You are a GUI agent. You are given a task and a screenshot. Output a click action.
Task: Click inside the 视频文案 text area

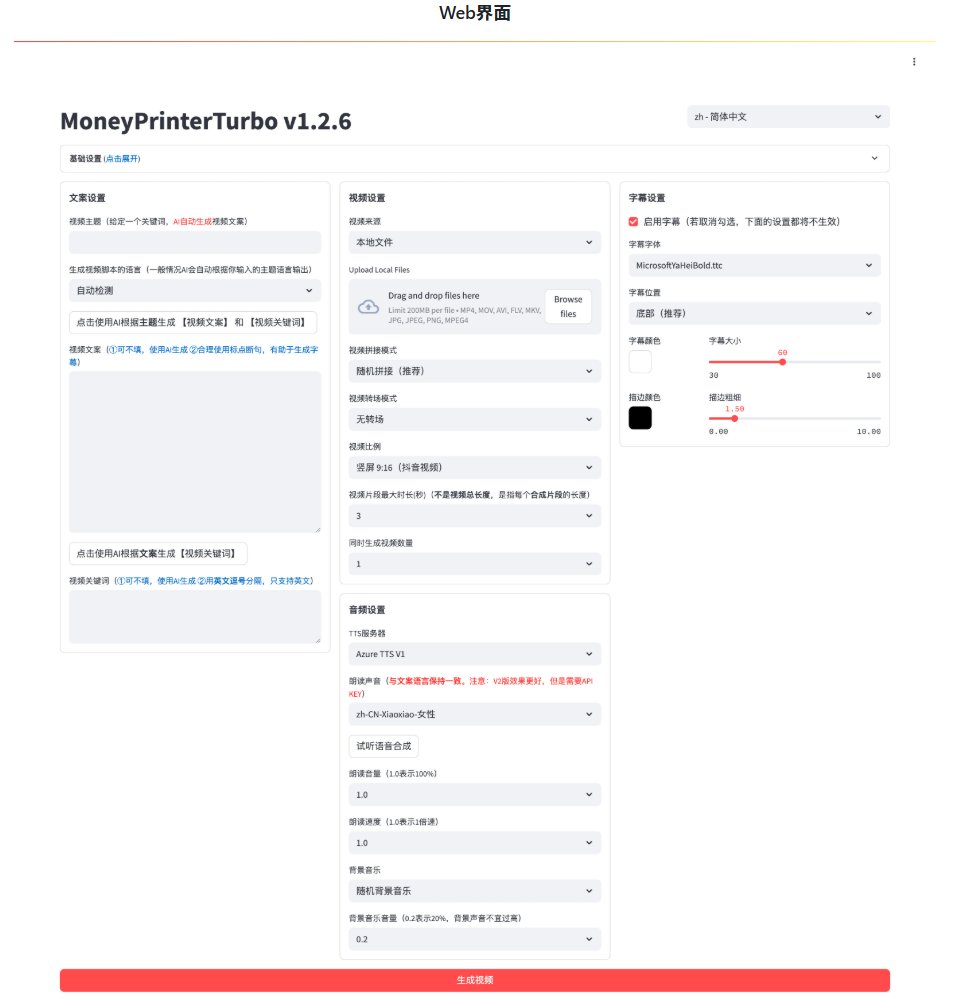point(195,452)
